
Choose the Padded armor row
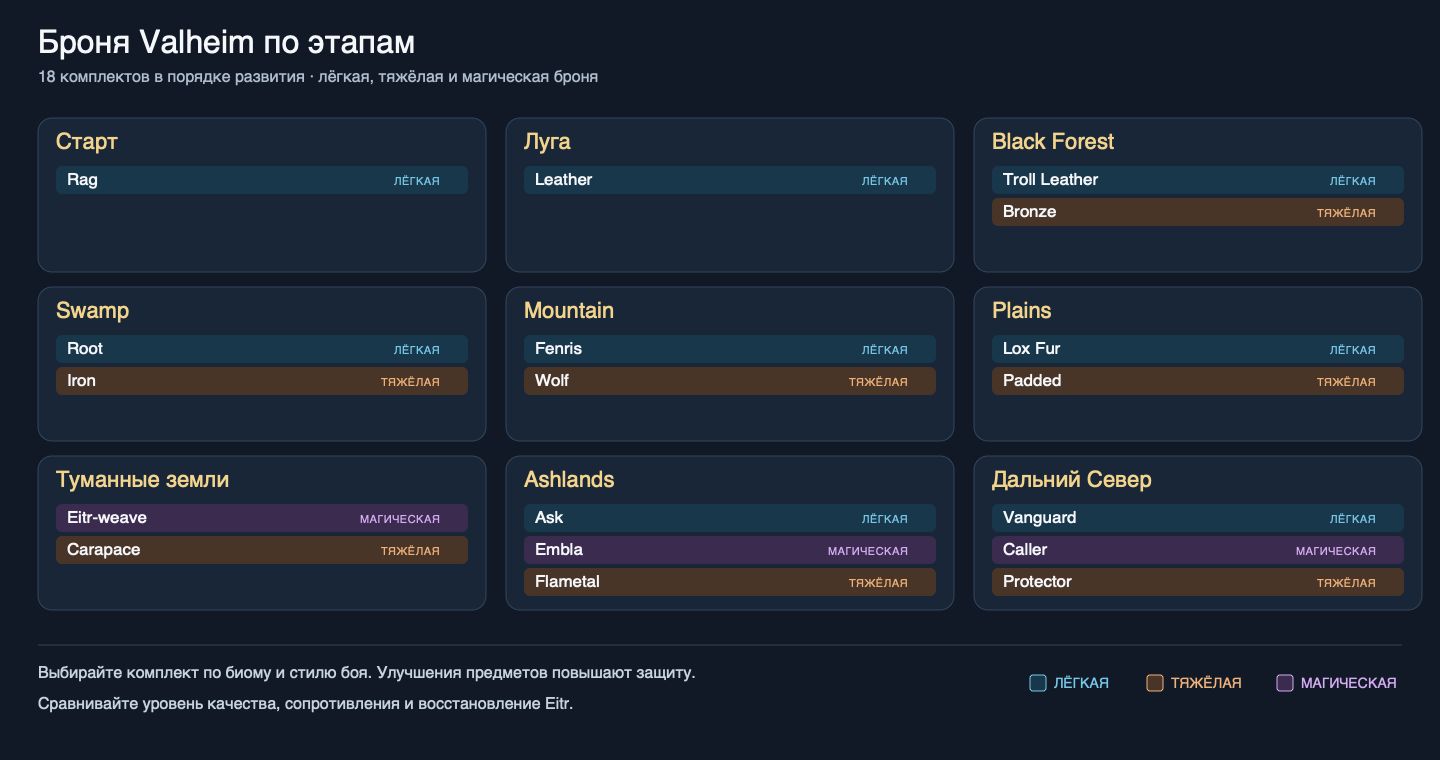point(1198,381)
